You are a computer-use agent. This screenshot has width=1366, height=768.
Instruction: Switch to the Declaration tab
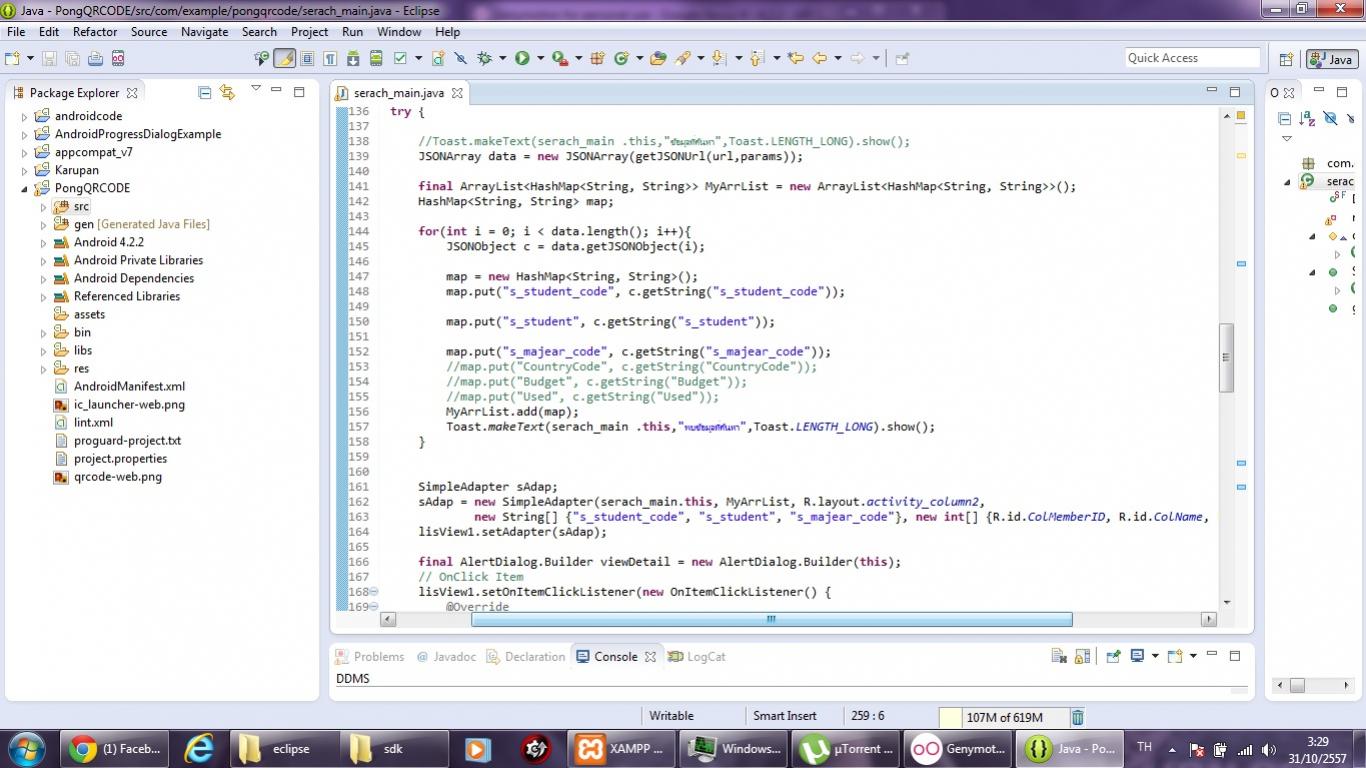click(x=525, y=657)
